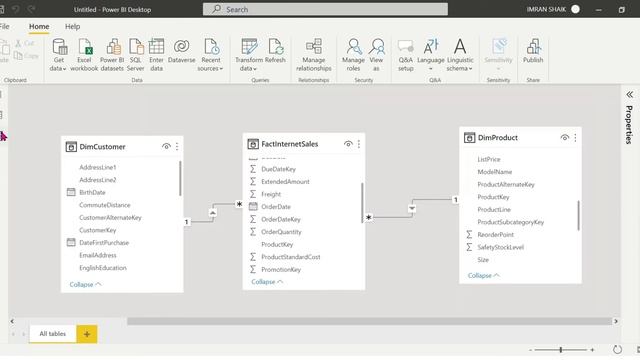The width and height of the screenshot is (640, 360).
Task: Select EmailAddress field in DimCustomer
Action: 98,255
